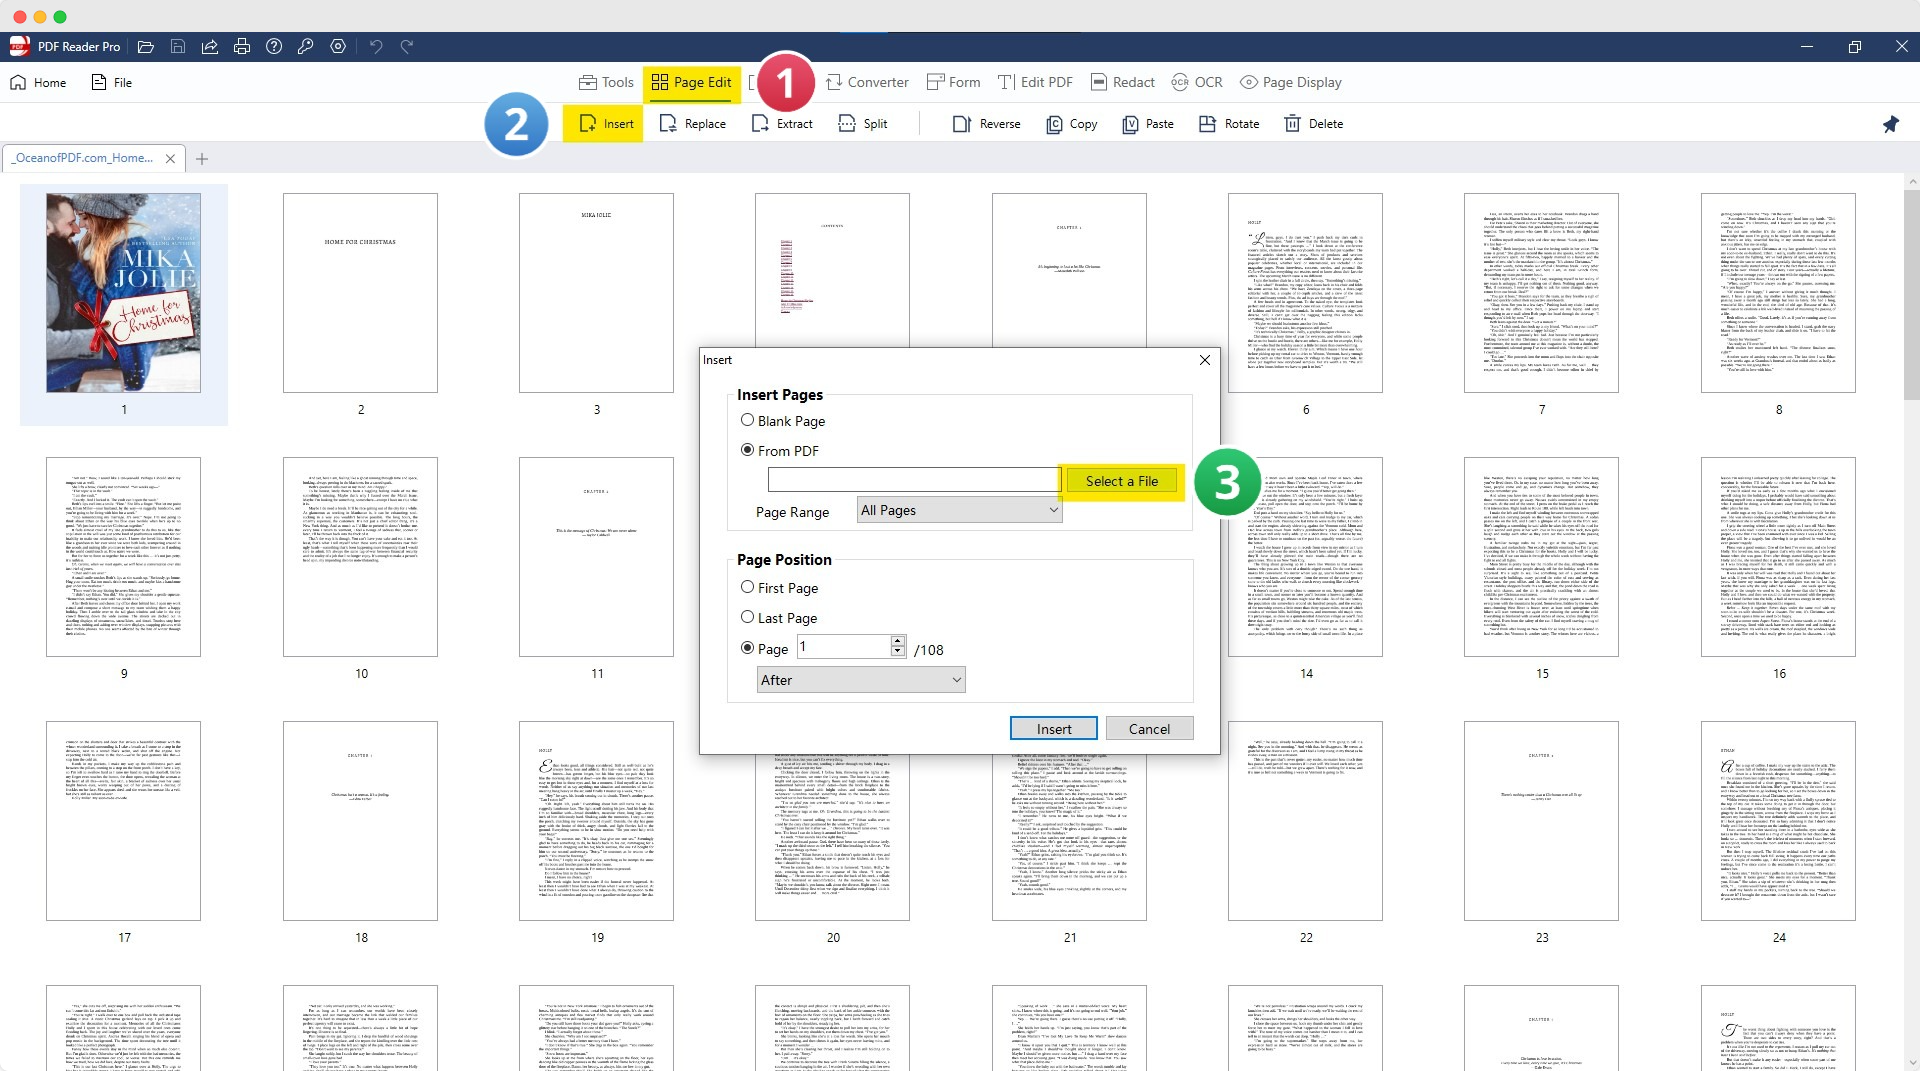Image resolution: width=1920 pixels, height=1071 pixels.
Task: Click the Insert button in dialog
Action: tap(1053, 729)
